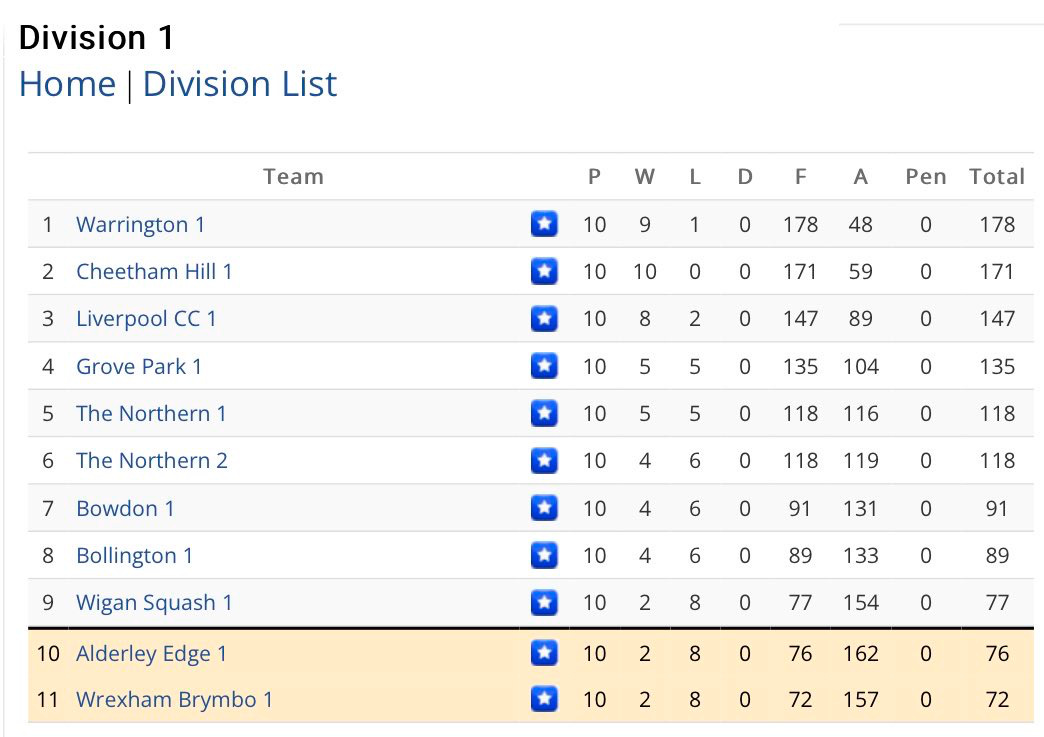Click the star icon beside Bollington 1
Viewport: 1044px width, 737px height.
click(x=544, y=555)
